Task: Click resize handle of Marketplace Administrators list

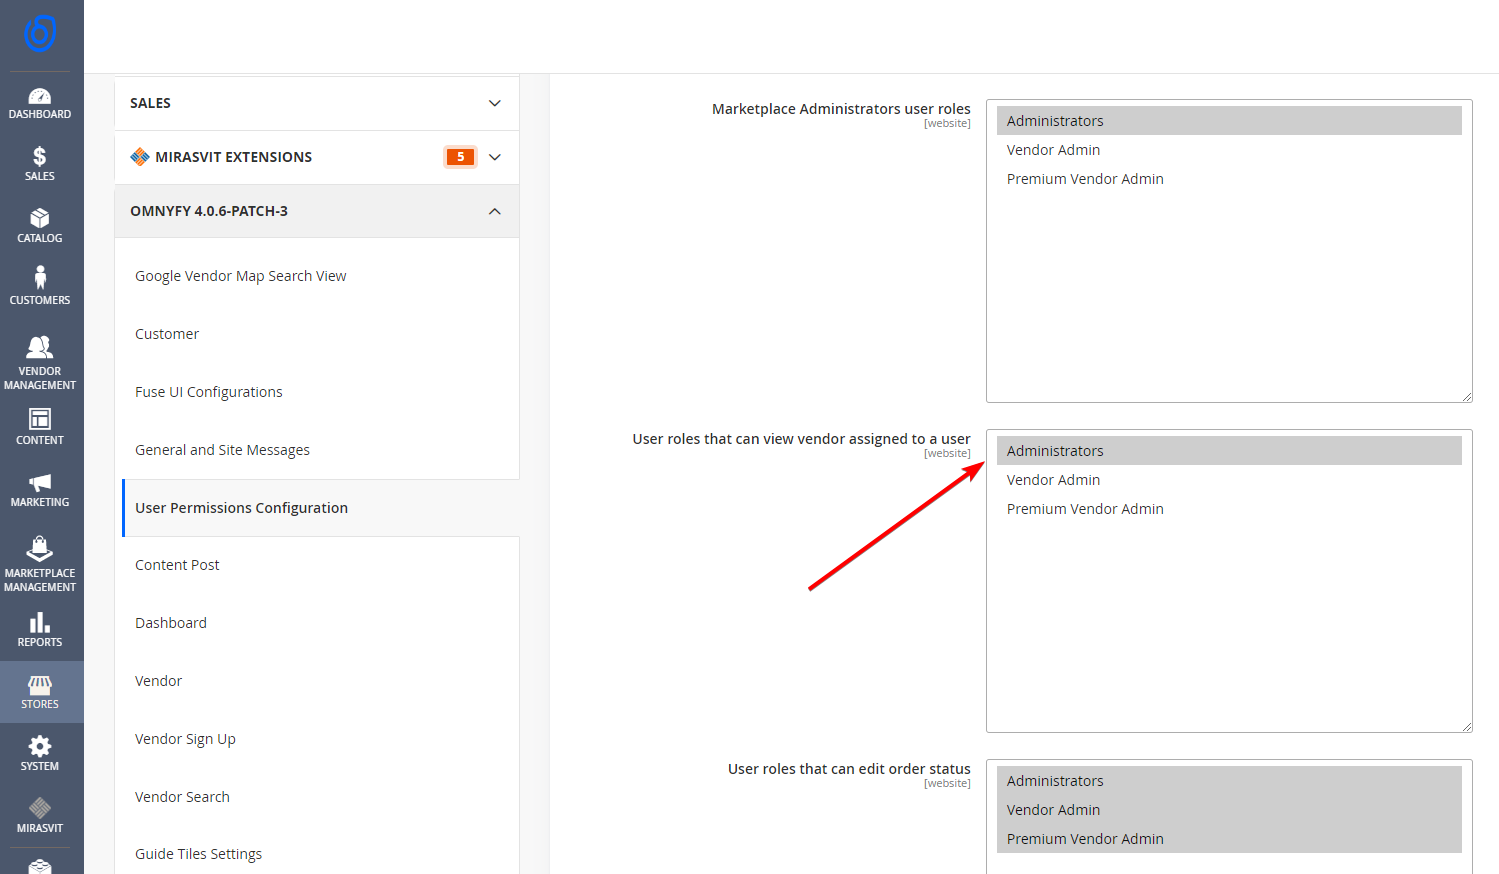Action: (x=1466, y=397)
